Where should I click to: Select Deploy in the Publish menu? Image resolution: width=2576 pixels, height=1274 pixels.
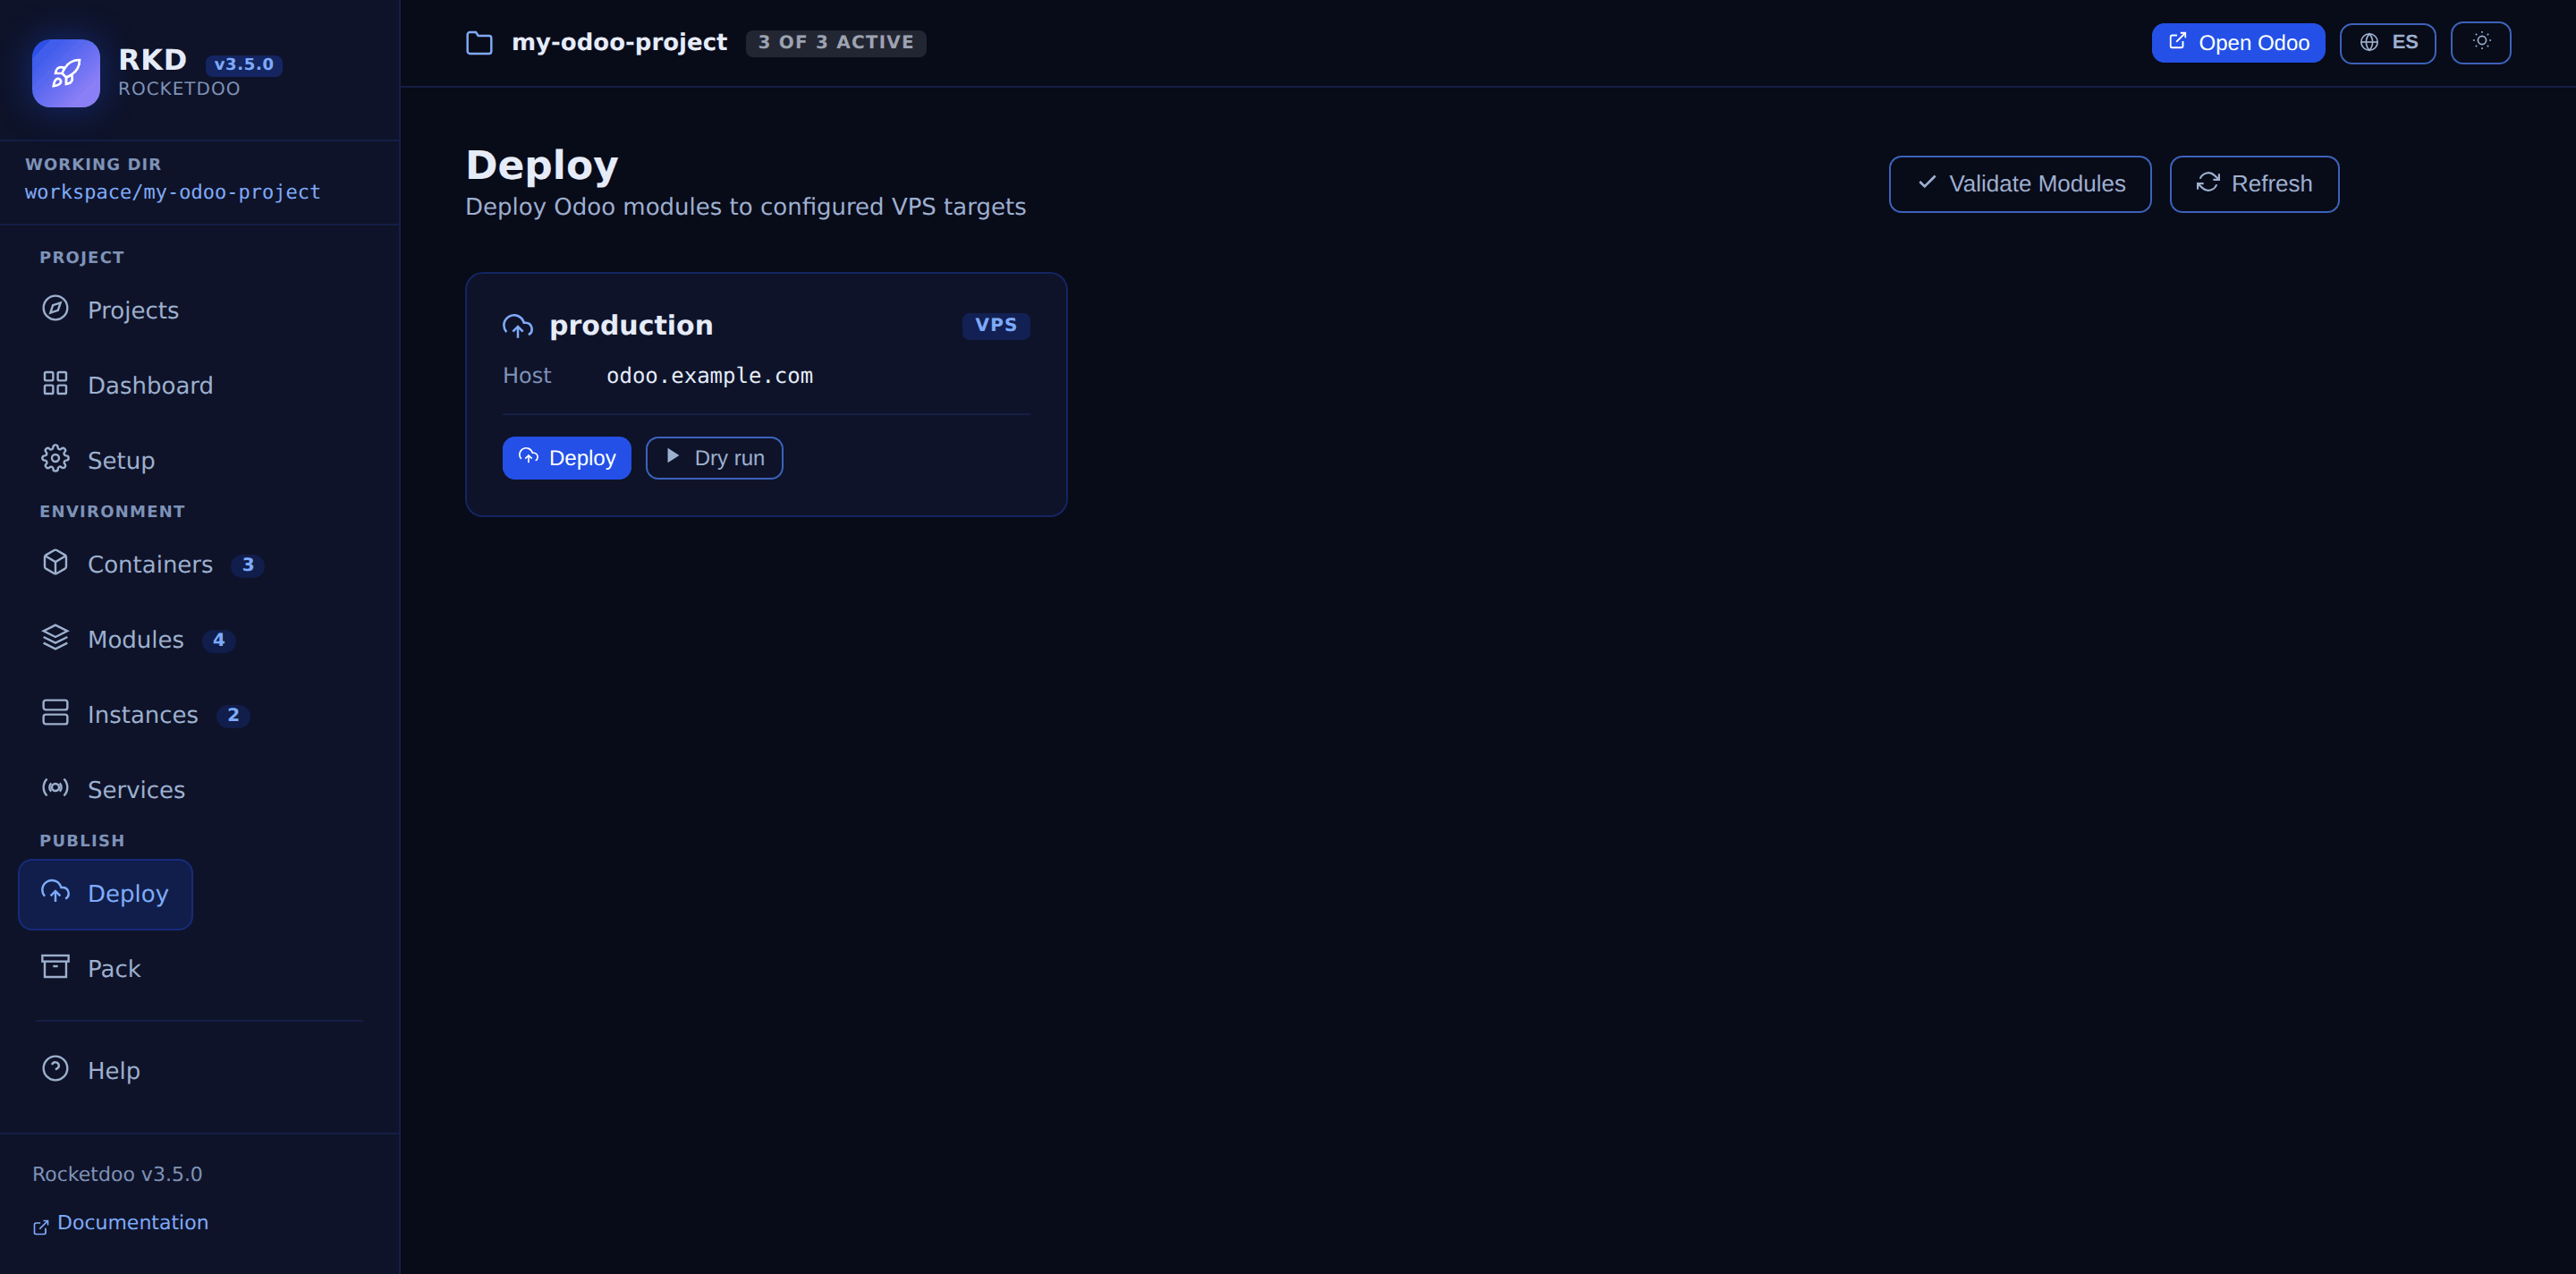(x=105, y=894)
